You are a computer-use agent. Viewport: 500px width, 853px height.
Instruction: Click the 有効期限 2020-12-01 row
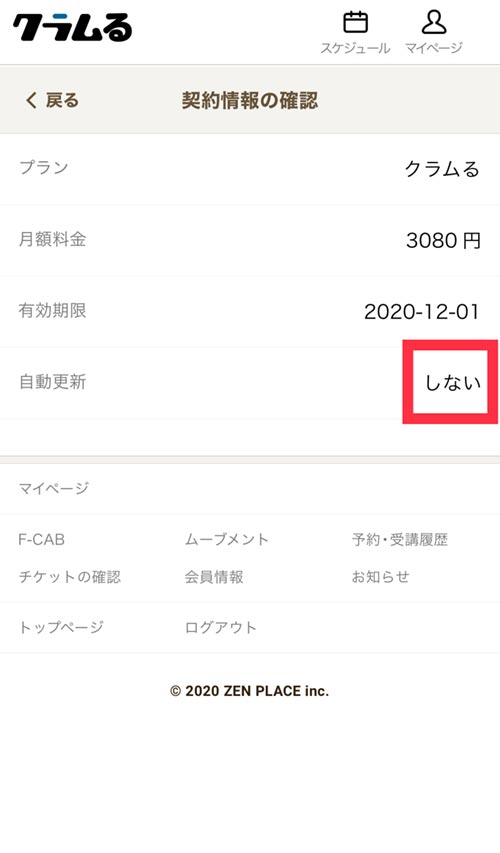tap(250, 311)
